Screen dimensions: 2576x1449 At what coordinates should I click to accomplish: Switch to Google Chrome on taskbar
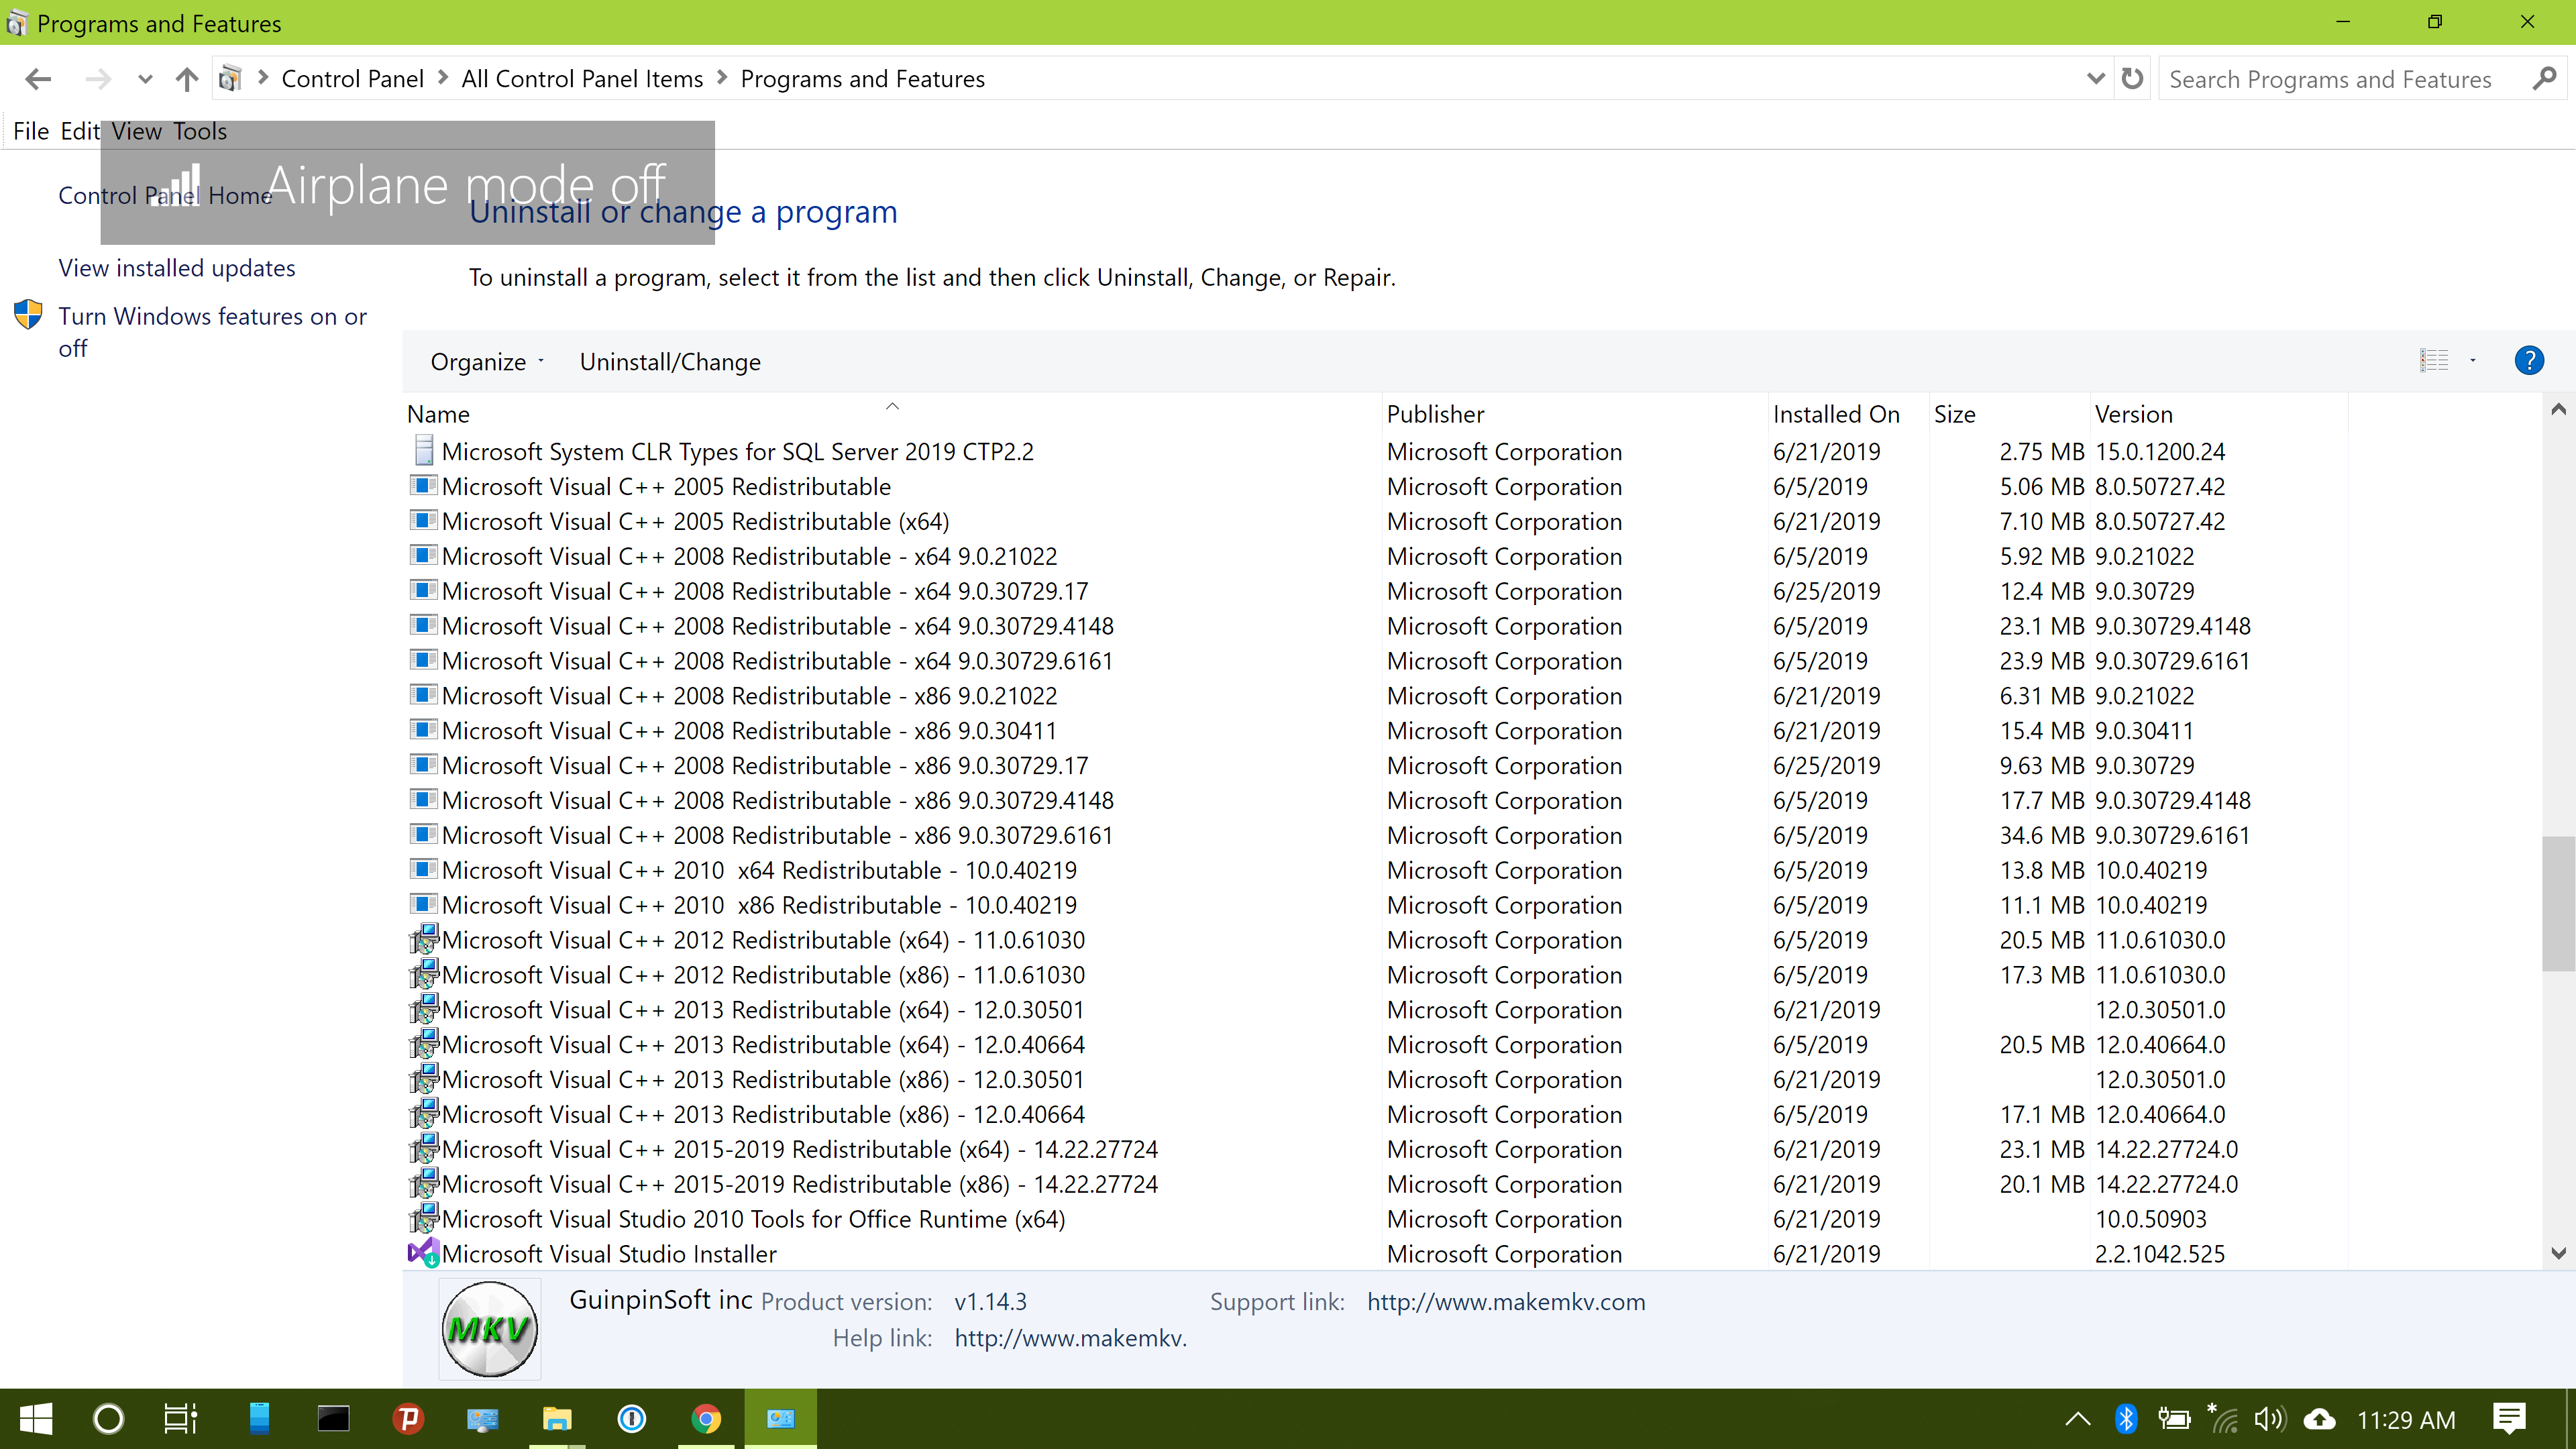coord(706,1418)
